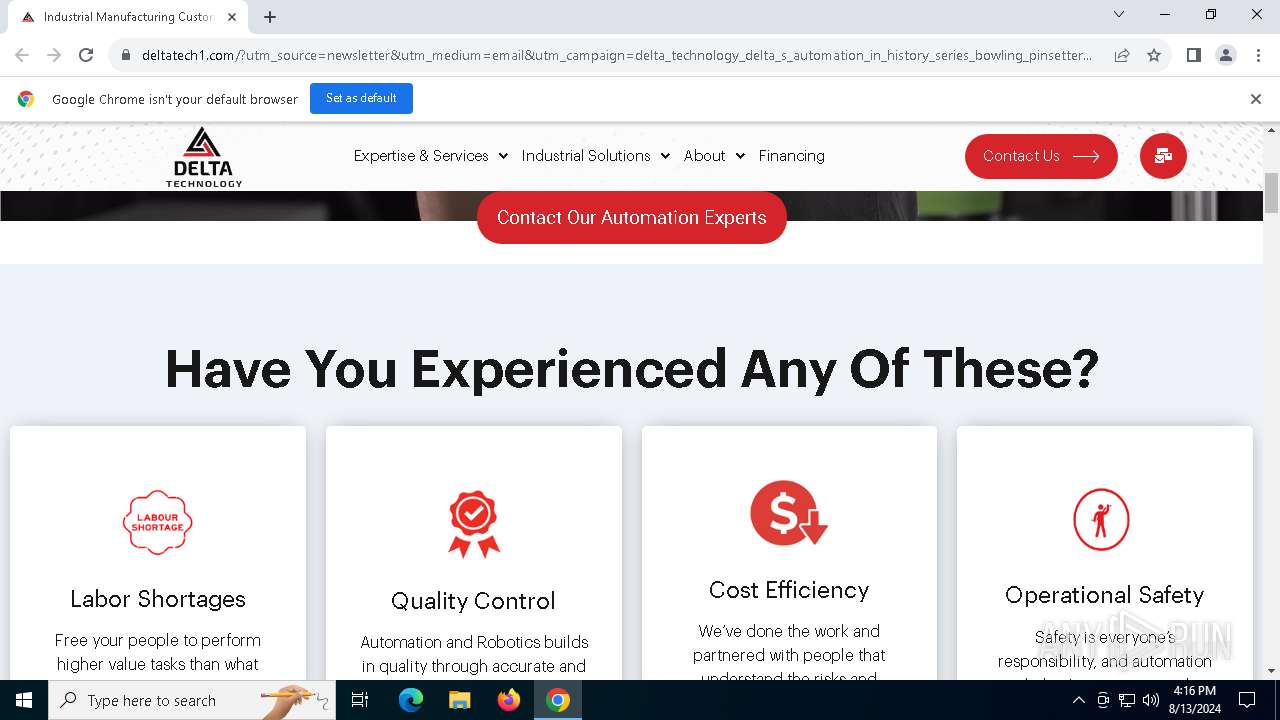Screen dimensions: 1280x720
Task: Open Chrome side panel icon
Action: pyautogui.click(x=1193, y=55)
